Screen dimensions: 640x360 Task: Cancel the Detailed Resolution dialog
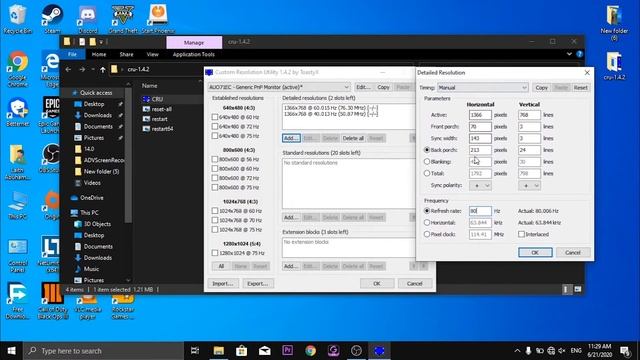pos(573,252)
